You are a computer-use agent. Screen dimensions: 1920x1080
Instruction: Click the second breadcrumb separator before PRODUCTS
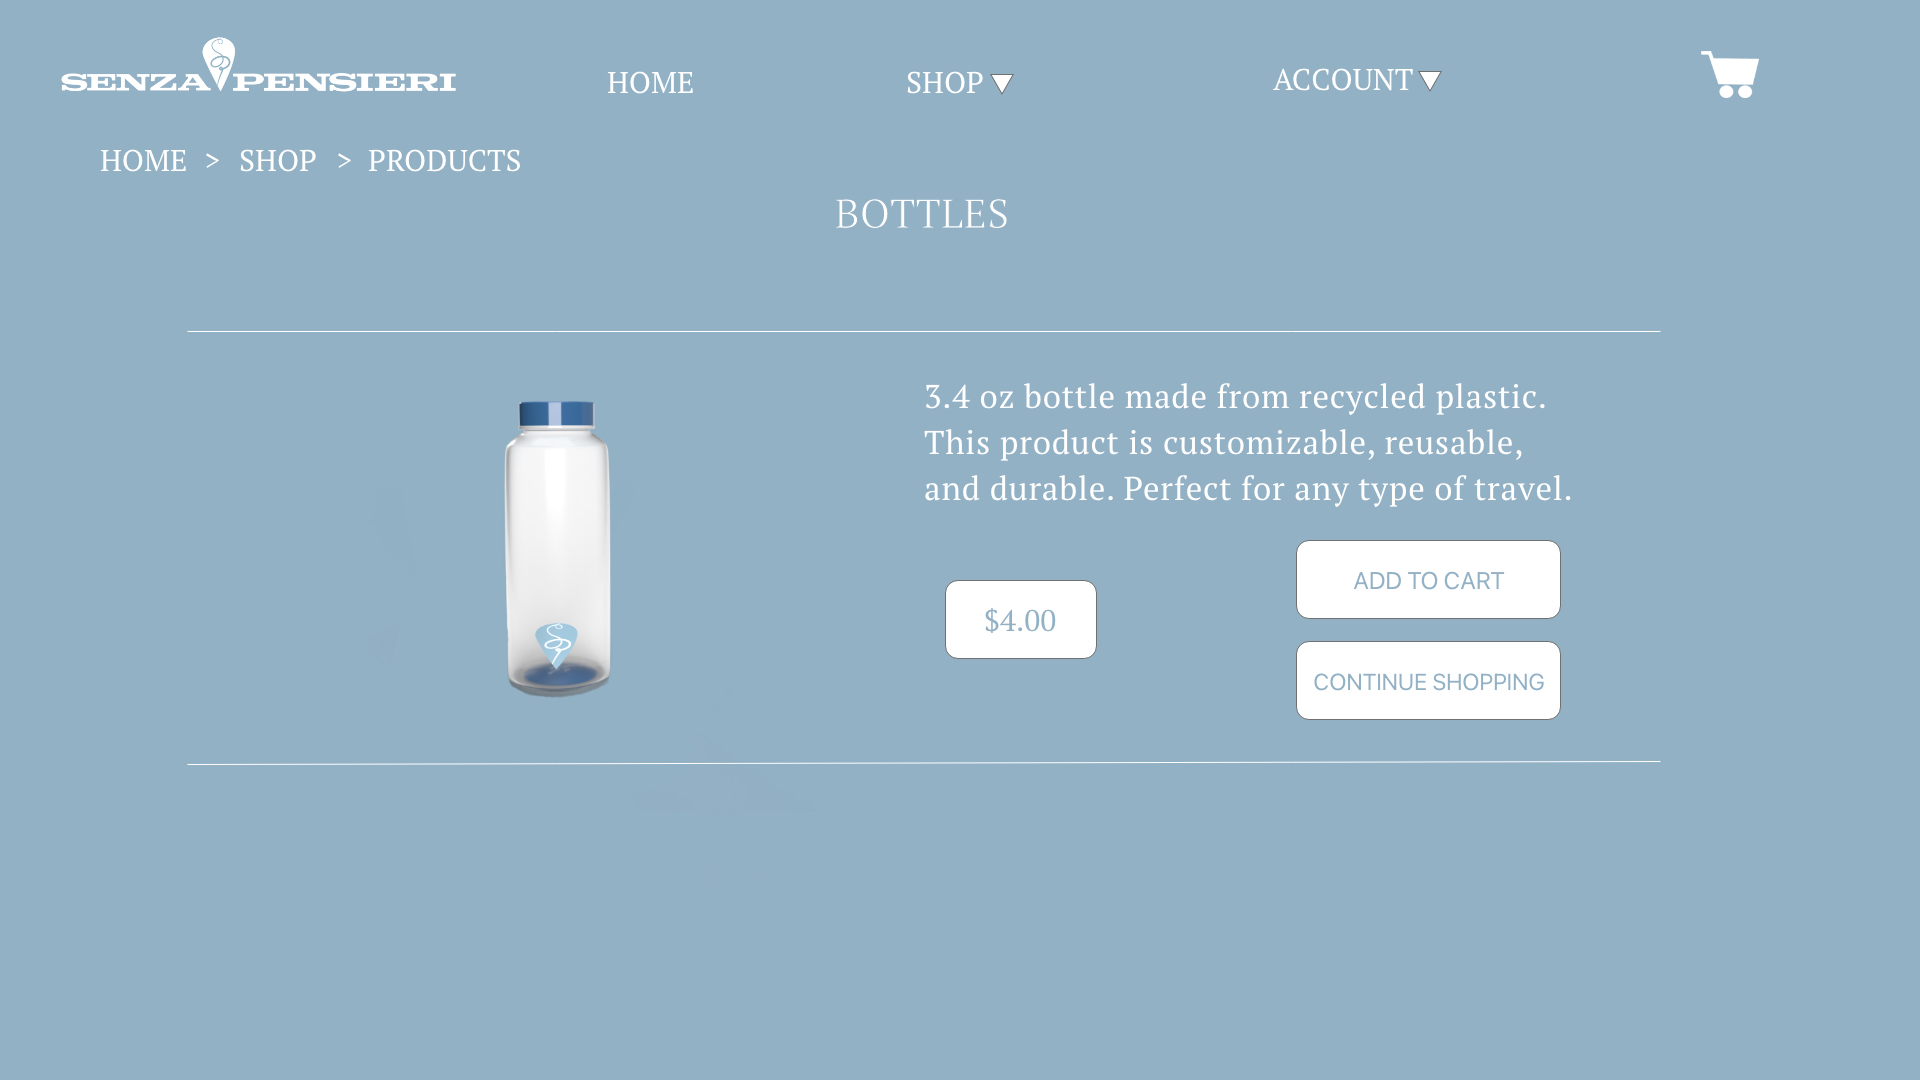[x=344, y=160]
